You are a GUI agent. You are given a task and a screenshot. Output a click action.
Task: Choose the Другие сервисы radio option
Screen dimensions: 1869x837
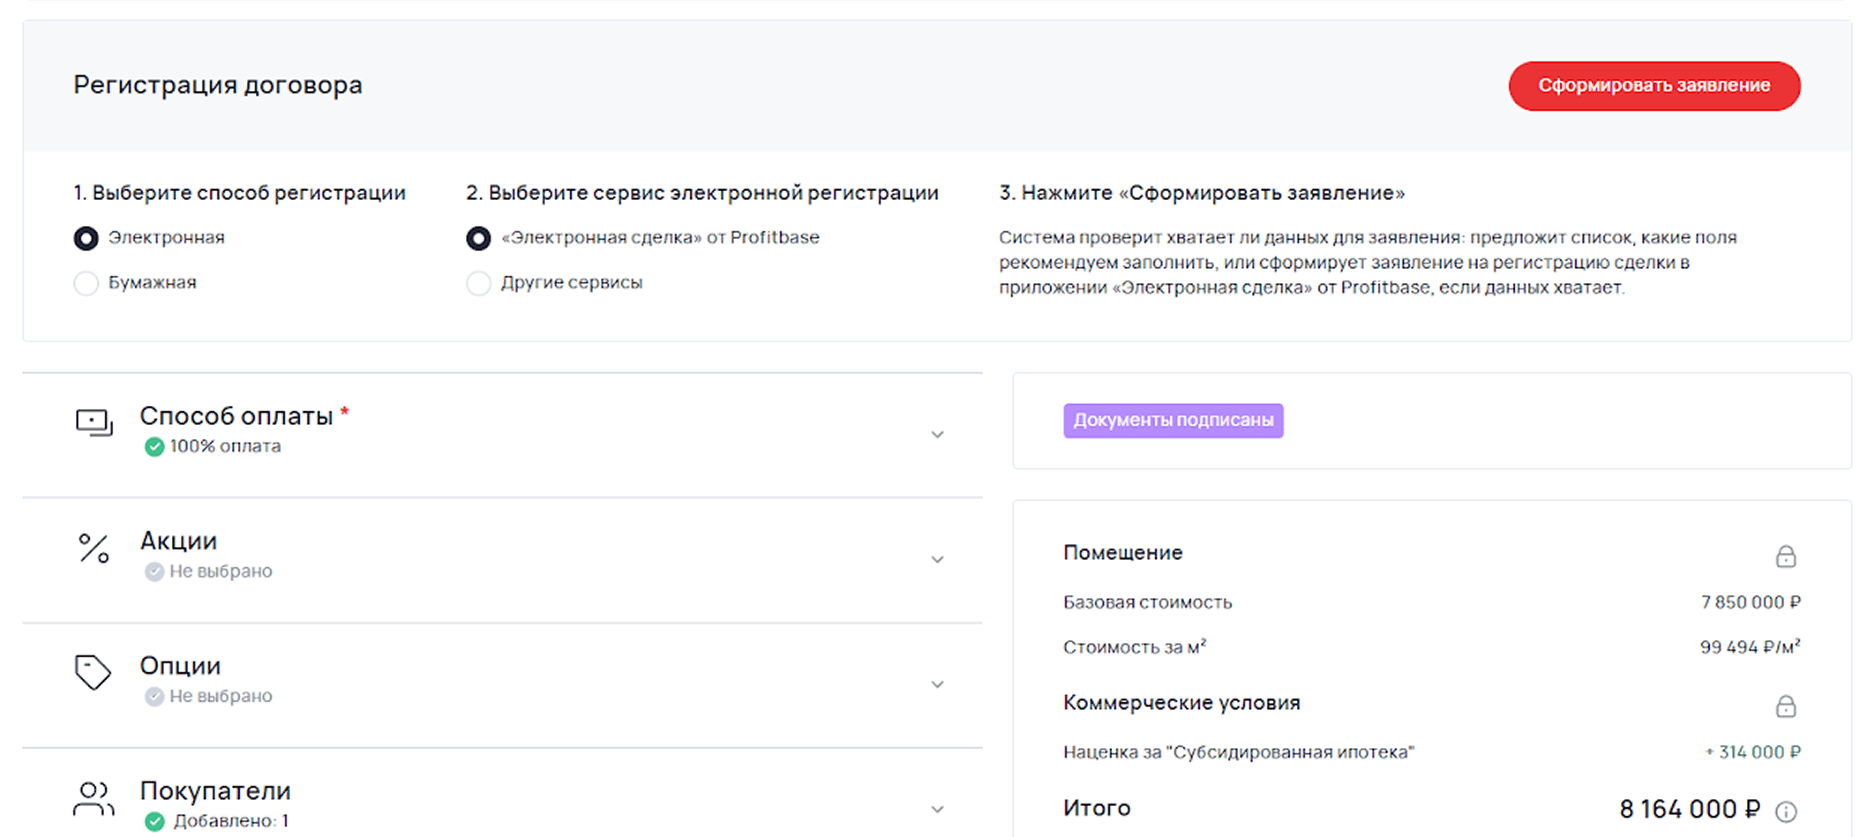tap(479, 283)
